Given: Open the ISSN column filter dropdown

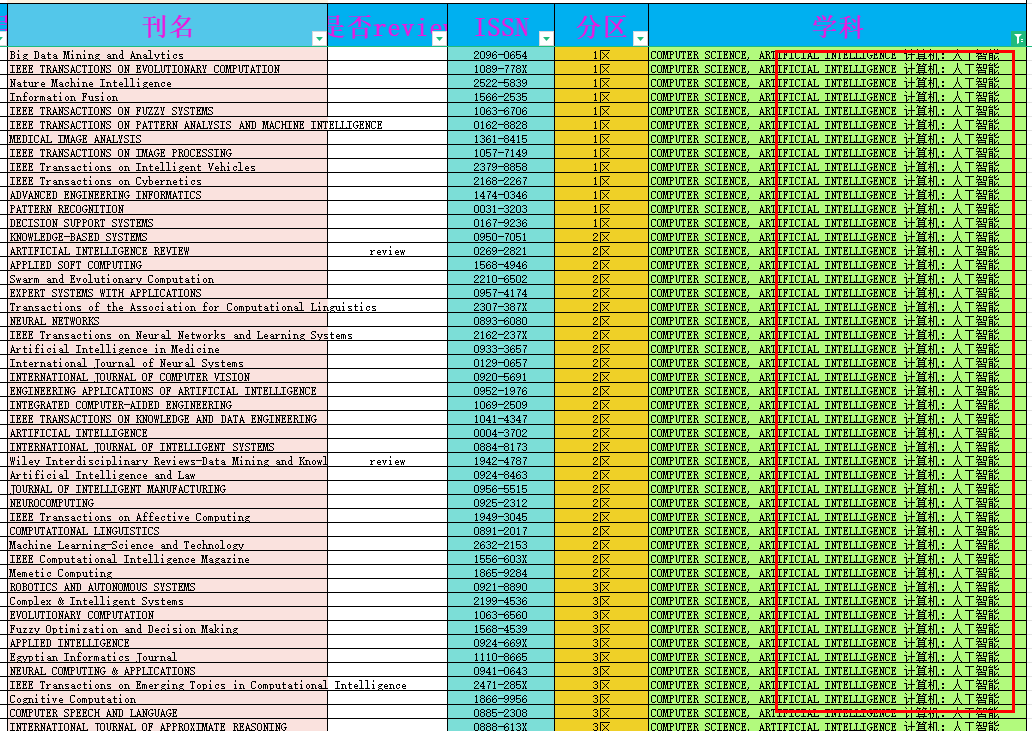Looking at the screenshot, I should click(546, 39).
